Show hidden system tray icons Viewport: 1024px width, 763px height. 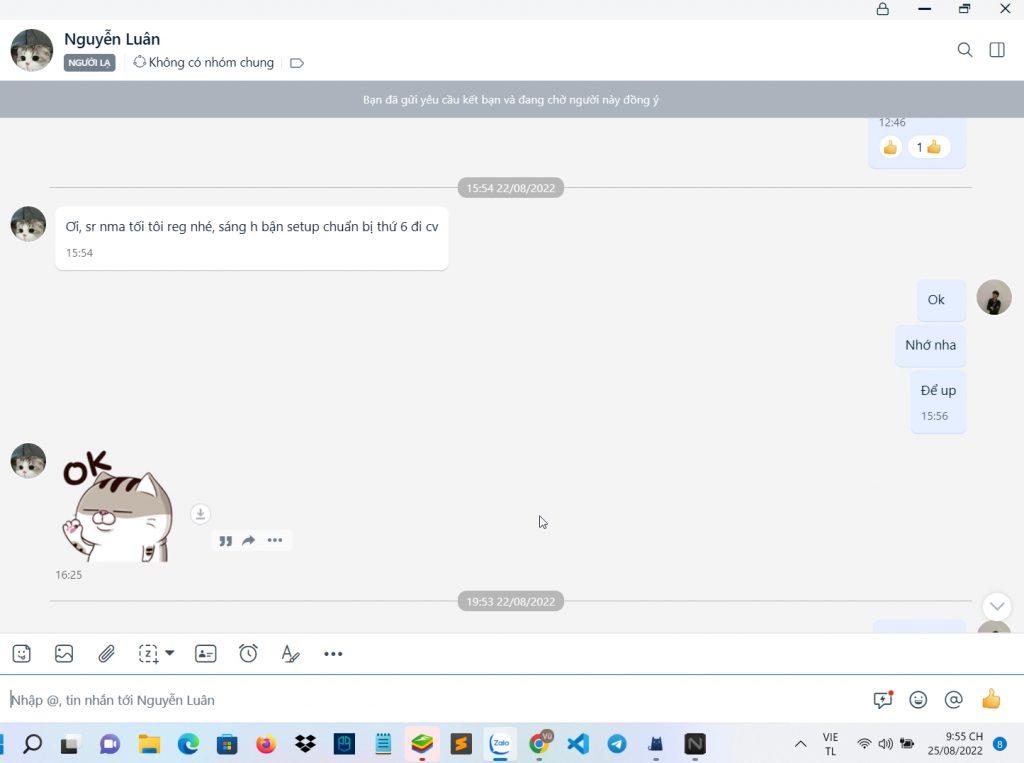(x=800, y=744)
